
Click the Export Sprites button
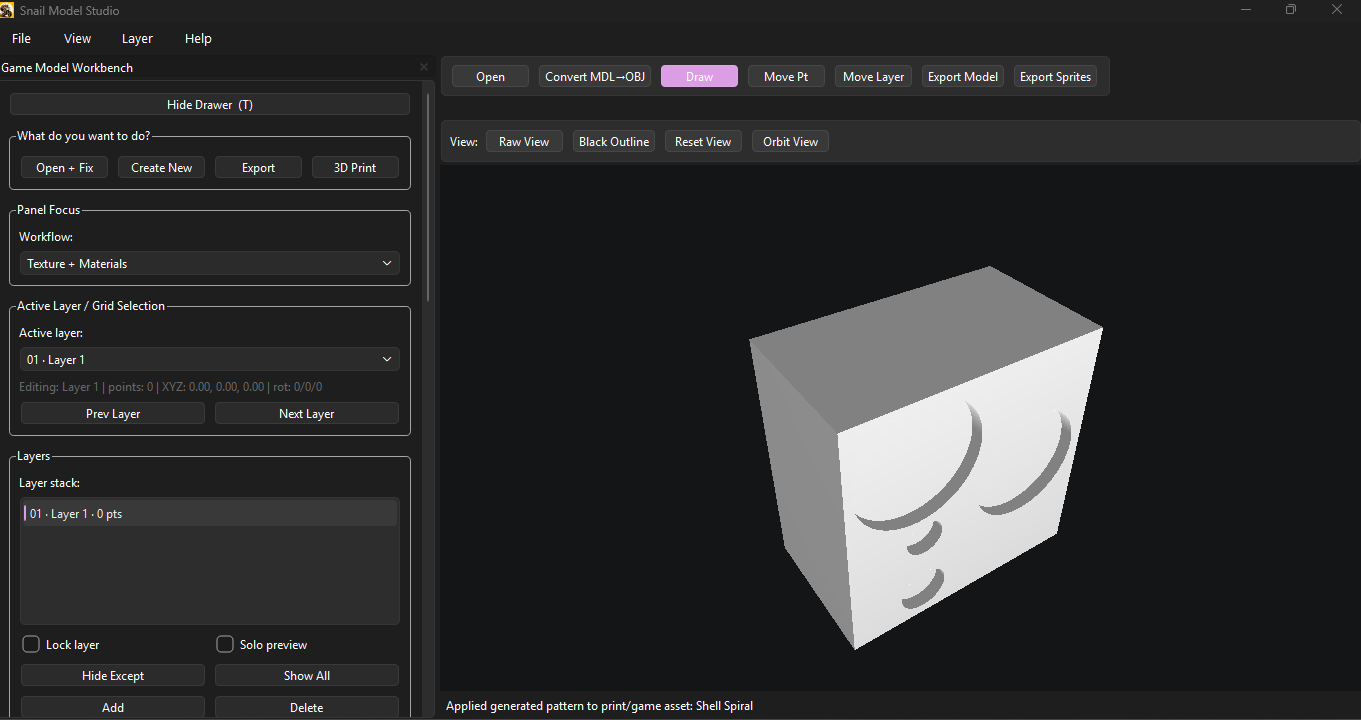click(1055, 76)
